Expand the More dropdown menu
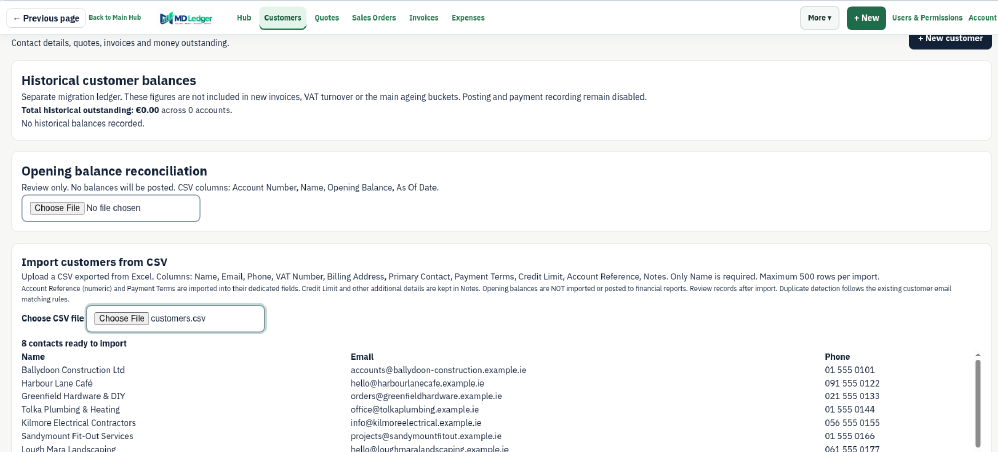Image resolution: width=998 pixels, height=452 pixels. pos(819,18)
